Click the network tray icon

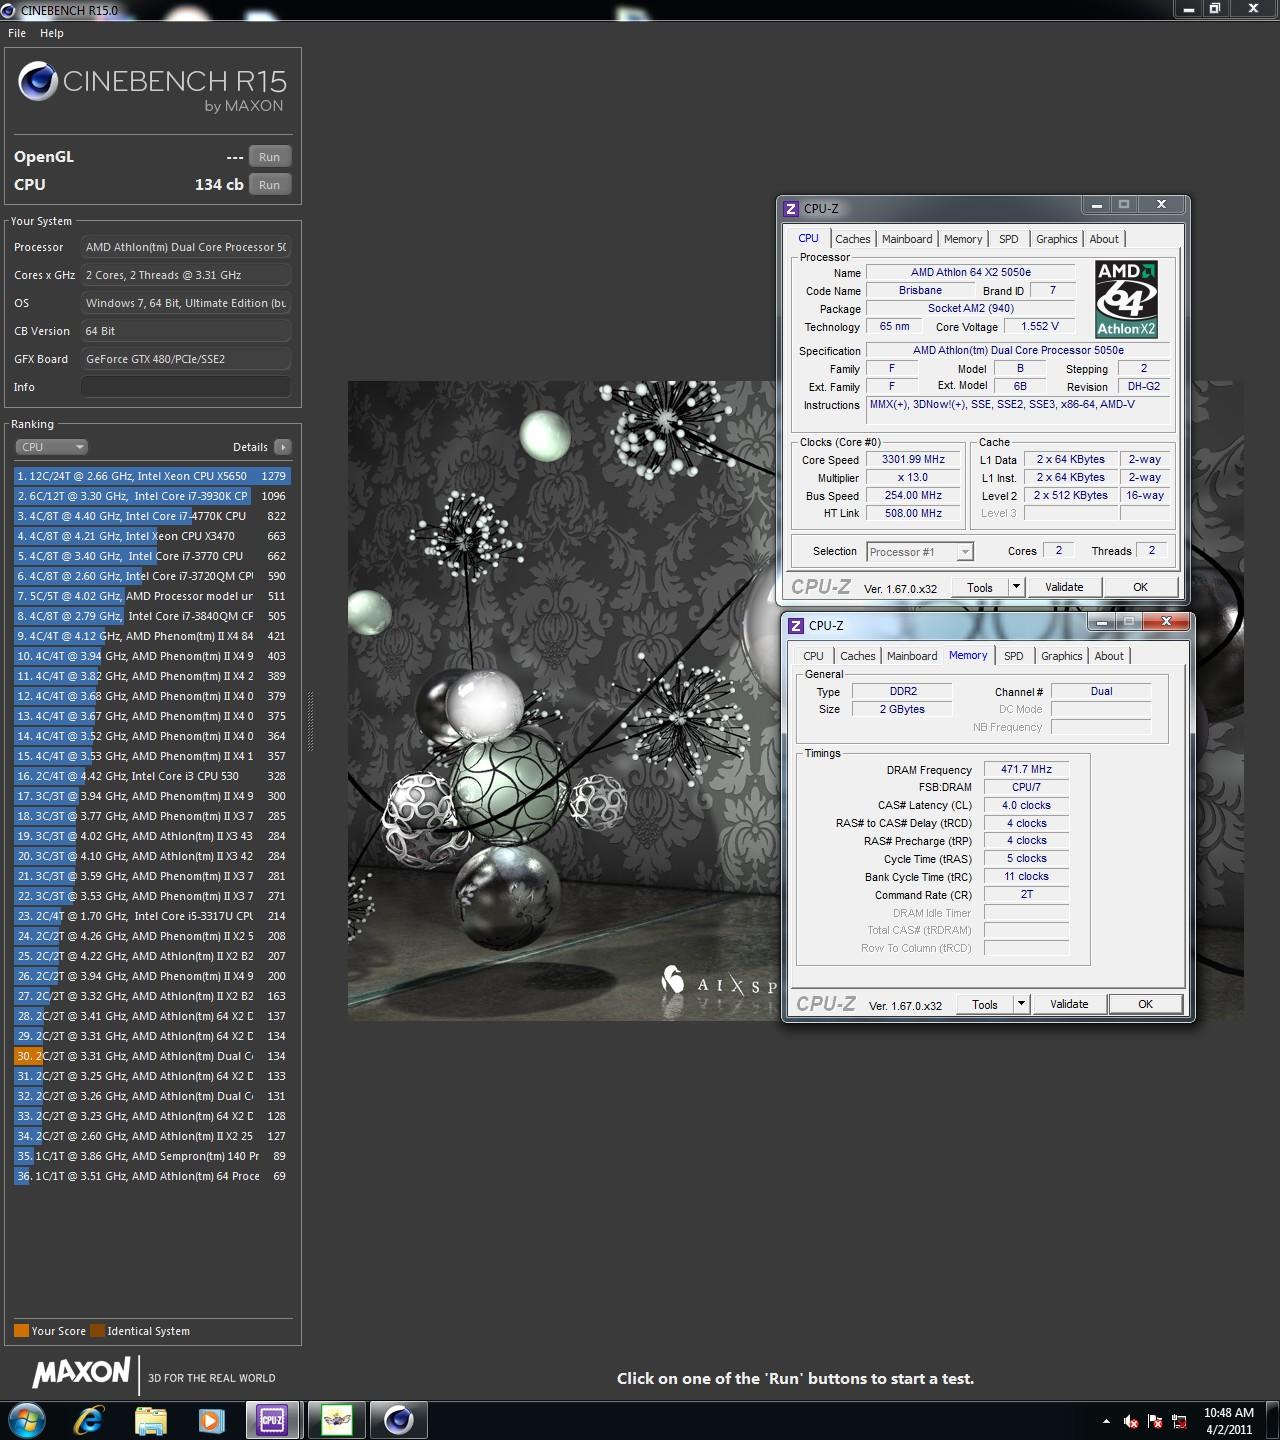pyautogui.click(x=1179, y=1421)
